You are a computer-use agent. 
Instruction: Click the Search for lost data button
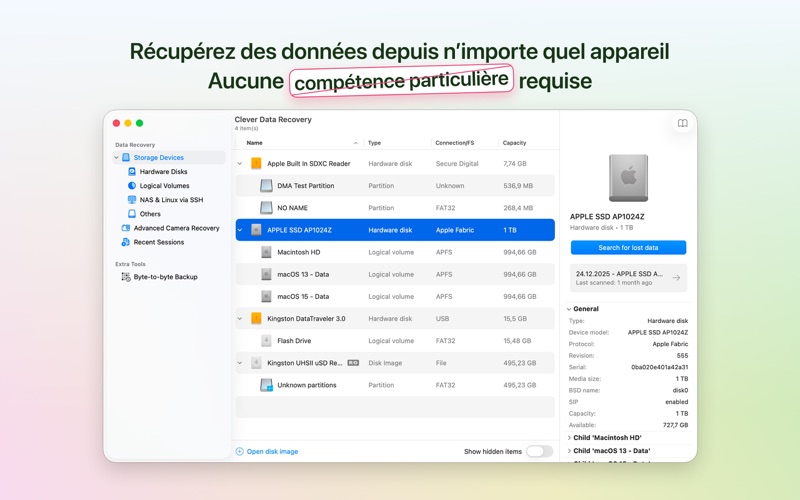tap(628, 247)
